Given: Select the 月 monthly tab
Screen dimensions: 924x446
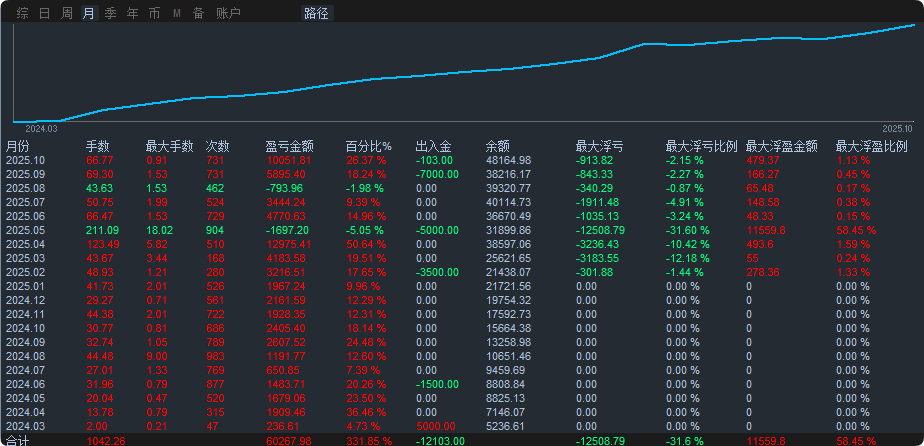Looking at the screenshot, I should click(88, 13).
